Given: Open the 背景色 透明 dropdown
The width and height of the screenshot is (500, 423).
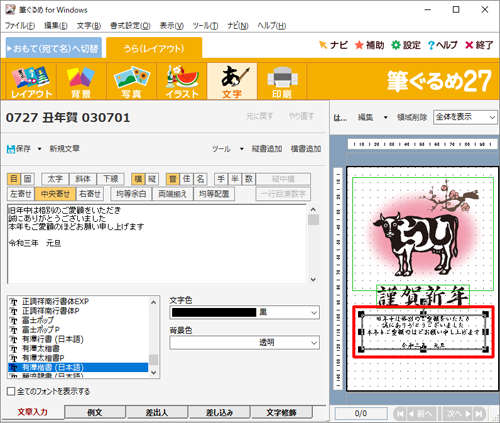Looking at the screenshot, I should tap(314, 342).
